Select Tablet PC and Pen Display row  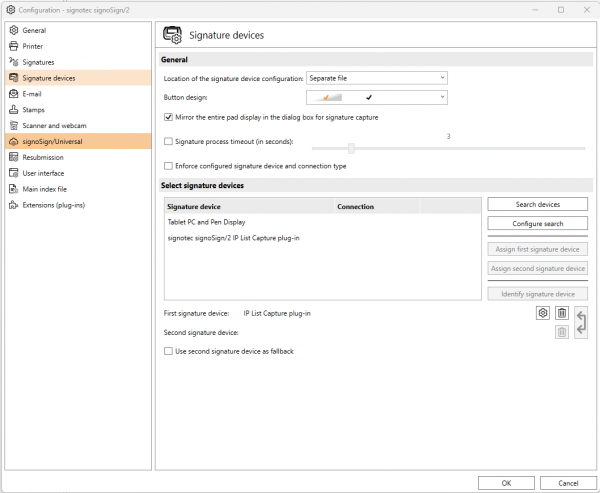point(323,222)
